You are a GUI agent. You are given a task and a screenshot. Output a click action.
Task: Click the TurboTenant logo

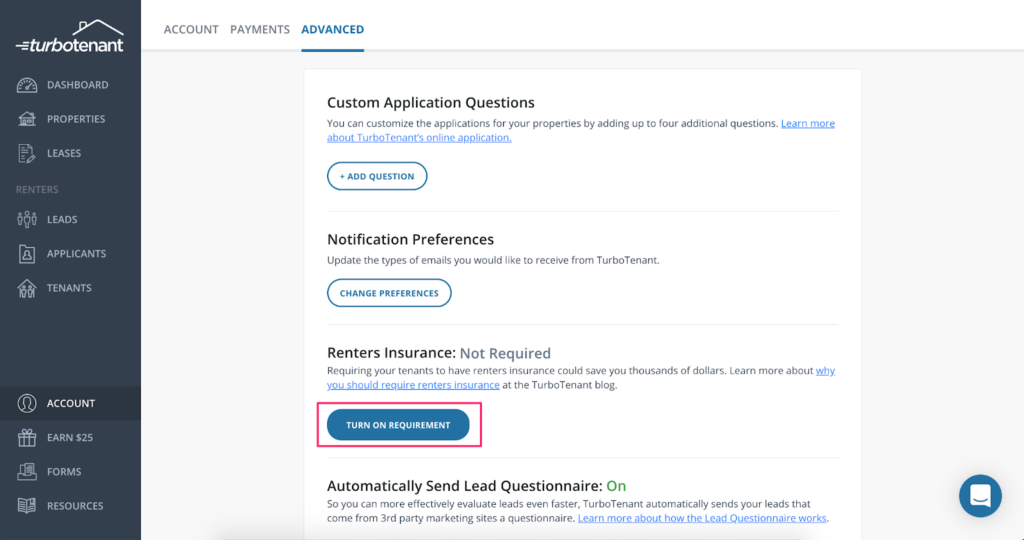70,37
